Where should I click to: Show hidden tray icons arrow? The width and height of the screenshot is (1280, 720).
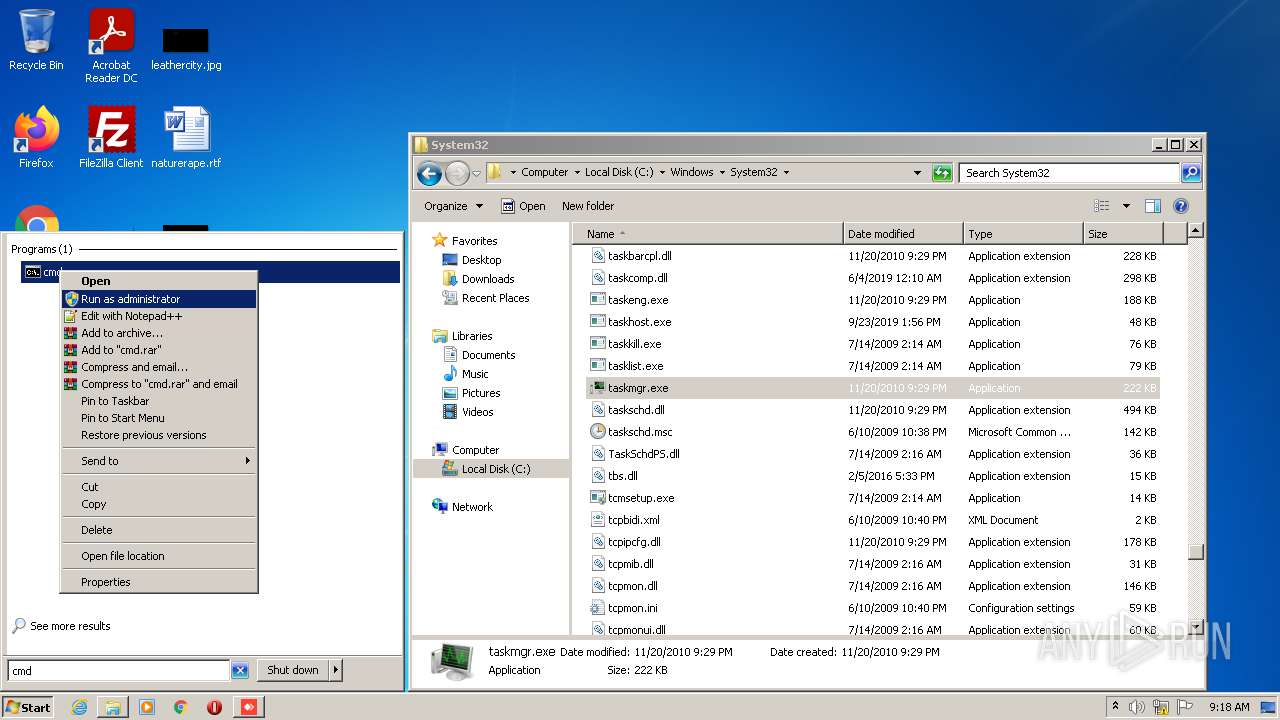[1115, 707]
